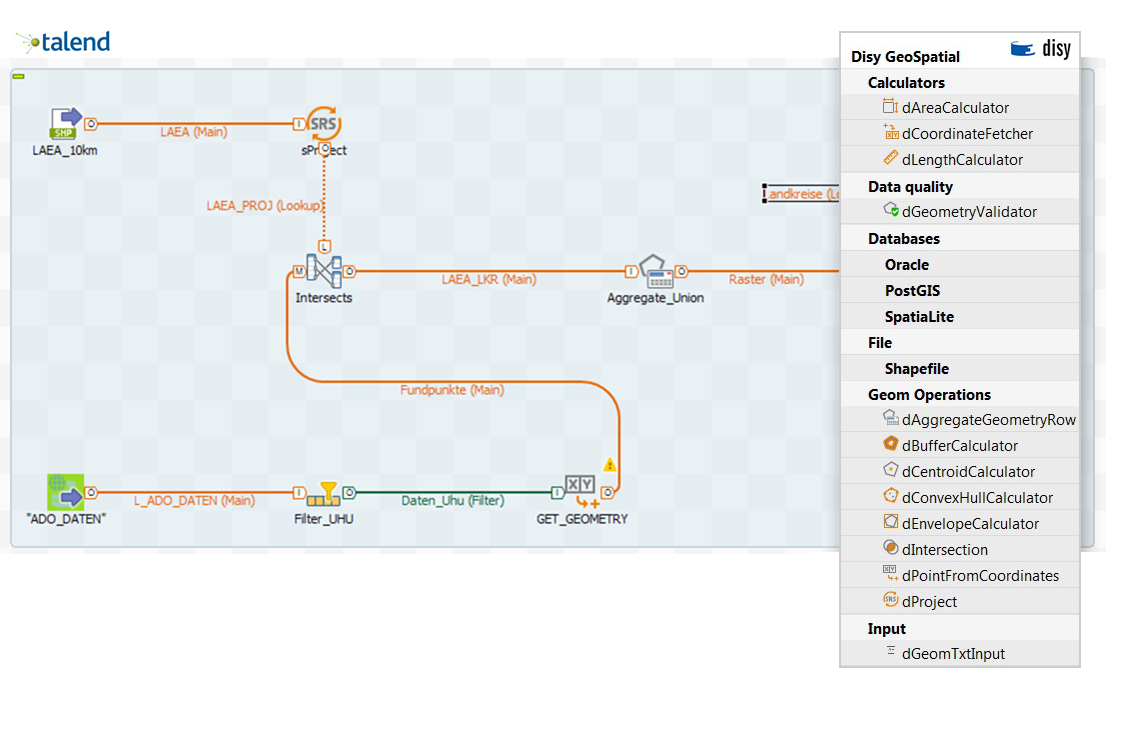The image size is (1134, 737).
Task: Click the output port of Aggregate_Union
Action: (x=681, y=271)
